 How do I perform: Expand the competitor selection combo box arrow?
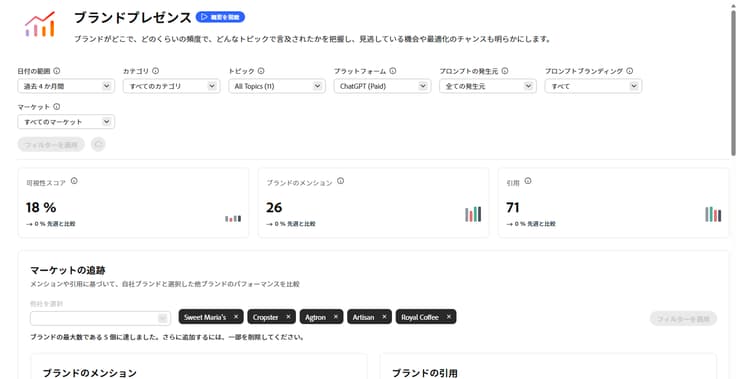click(163, 318)
